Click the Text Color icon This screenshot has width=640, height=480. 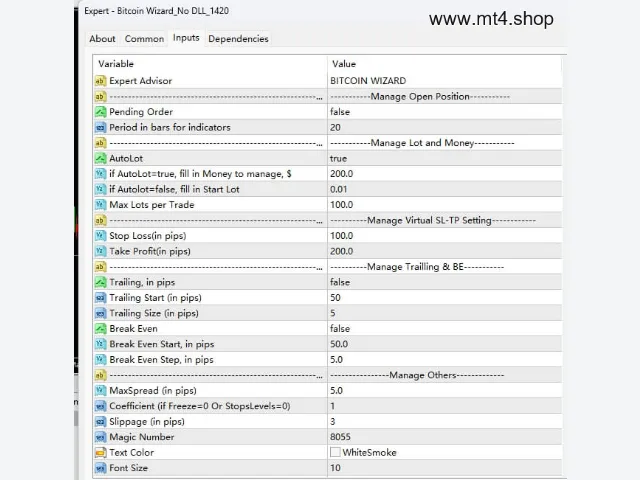[x=100, y=453]
